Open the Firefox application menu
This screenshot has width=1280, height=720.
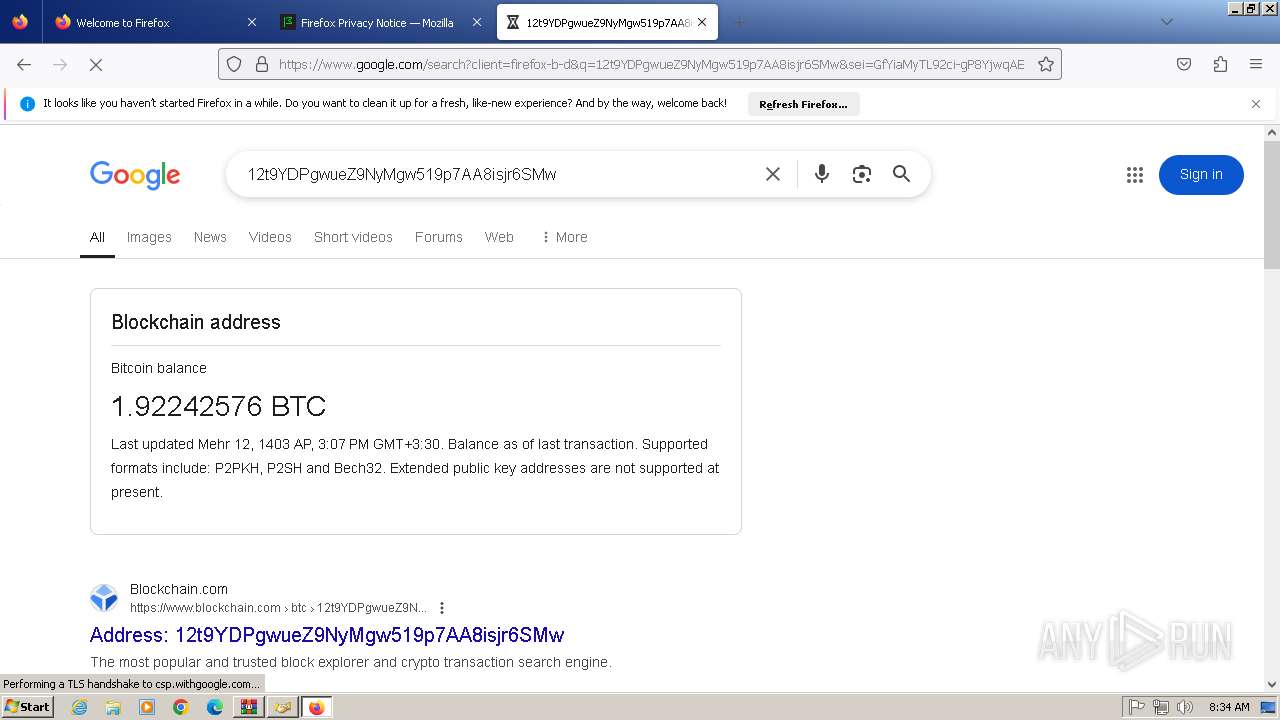pos(1256,64)
